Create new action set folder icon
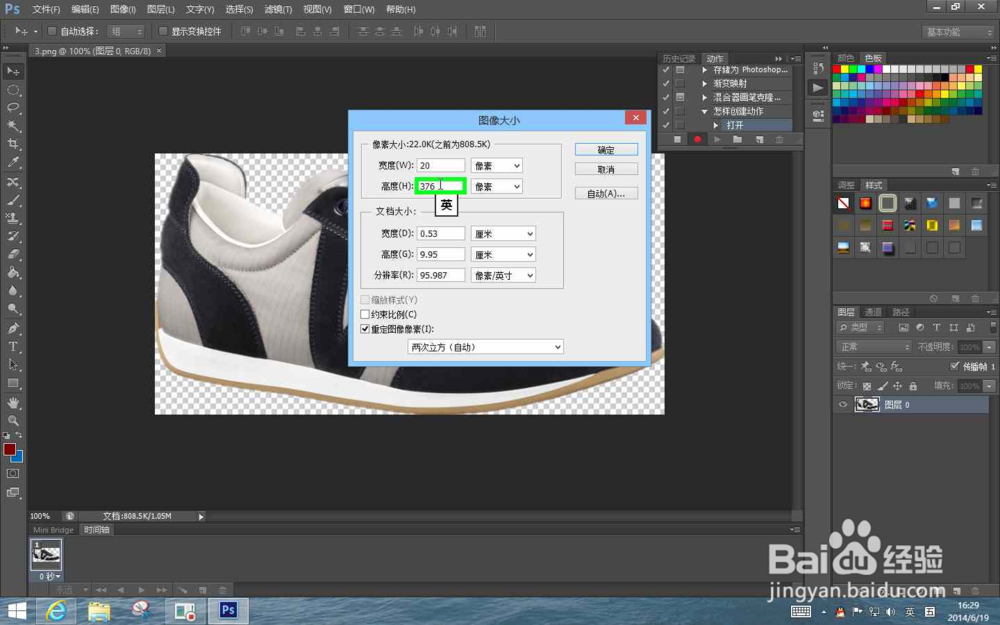This screenshot has width=1000, height=625. tap(737, 139)
